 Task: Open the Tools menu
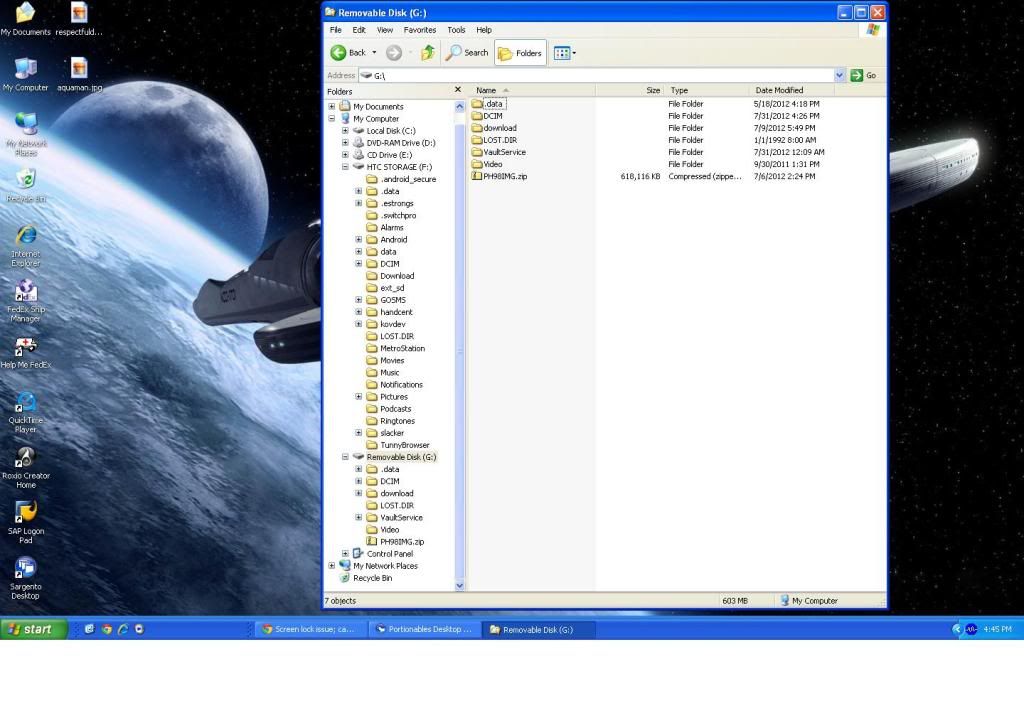pyautogui.click(x=456, y=30)
